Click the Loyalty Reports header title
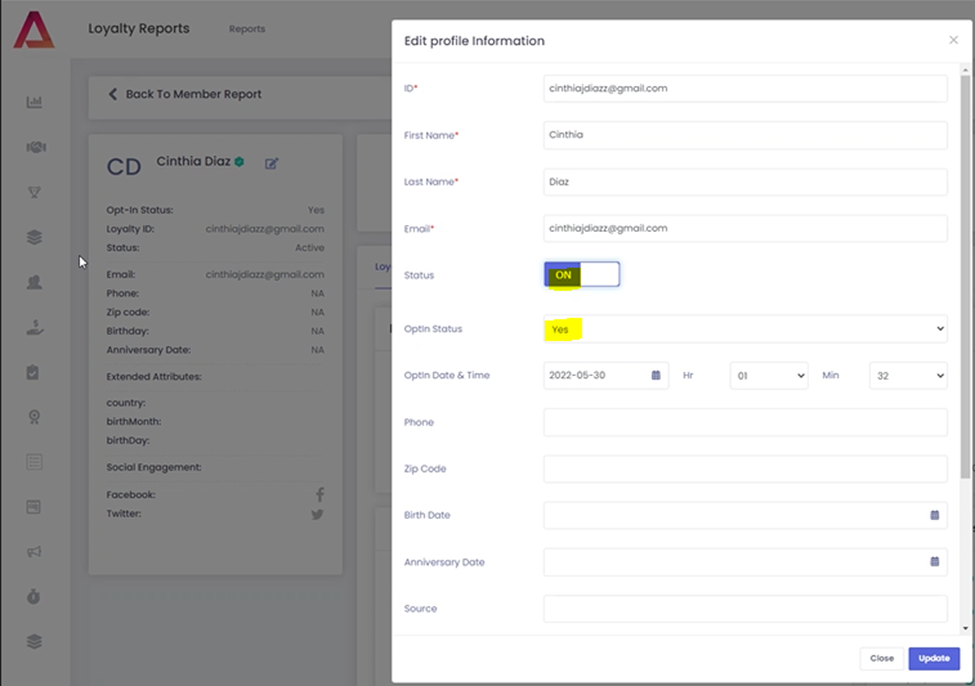 tap(139, 29)
